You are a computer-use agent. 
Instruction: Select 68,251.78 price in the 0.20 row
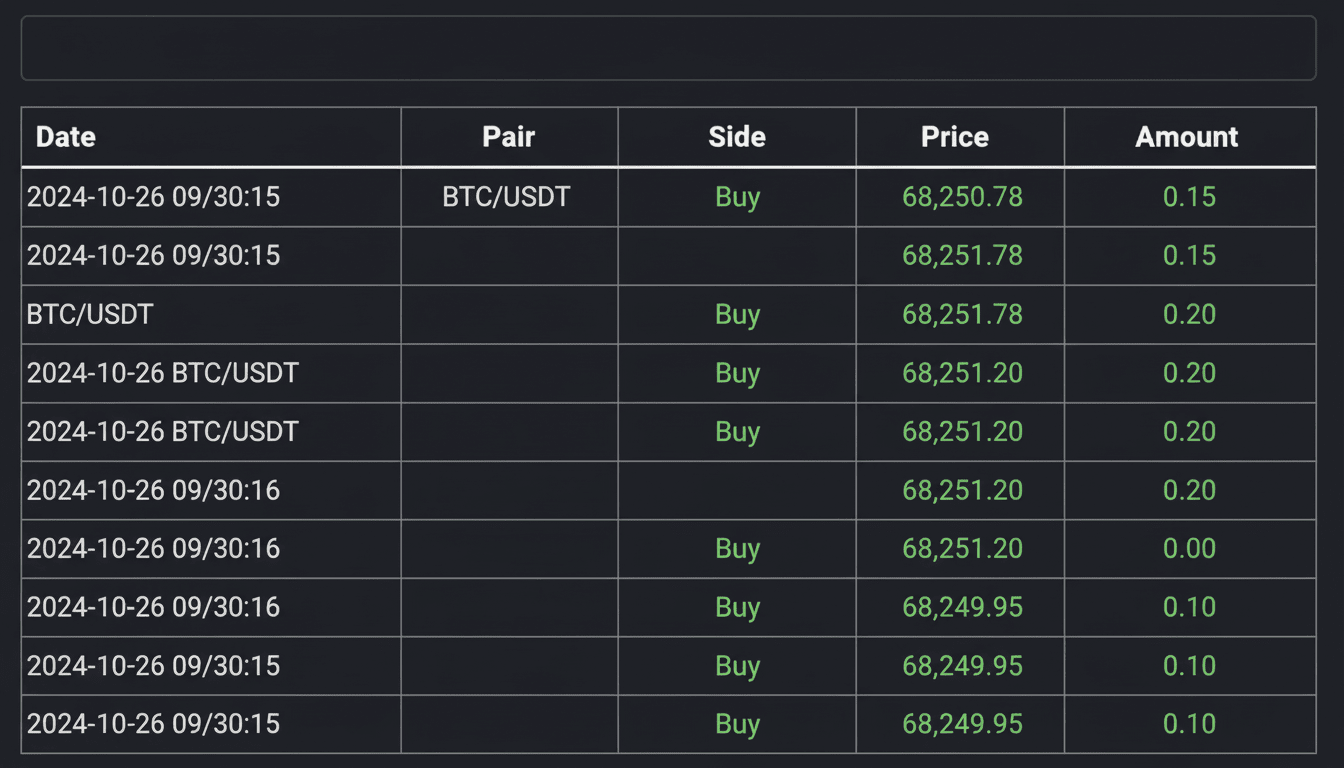962,315
